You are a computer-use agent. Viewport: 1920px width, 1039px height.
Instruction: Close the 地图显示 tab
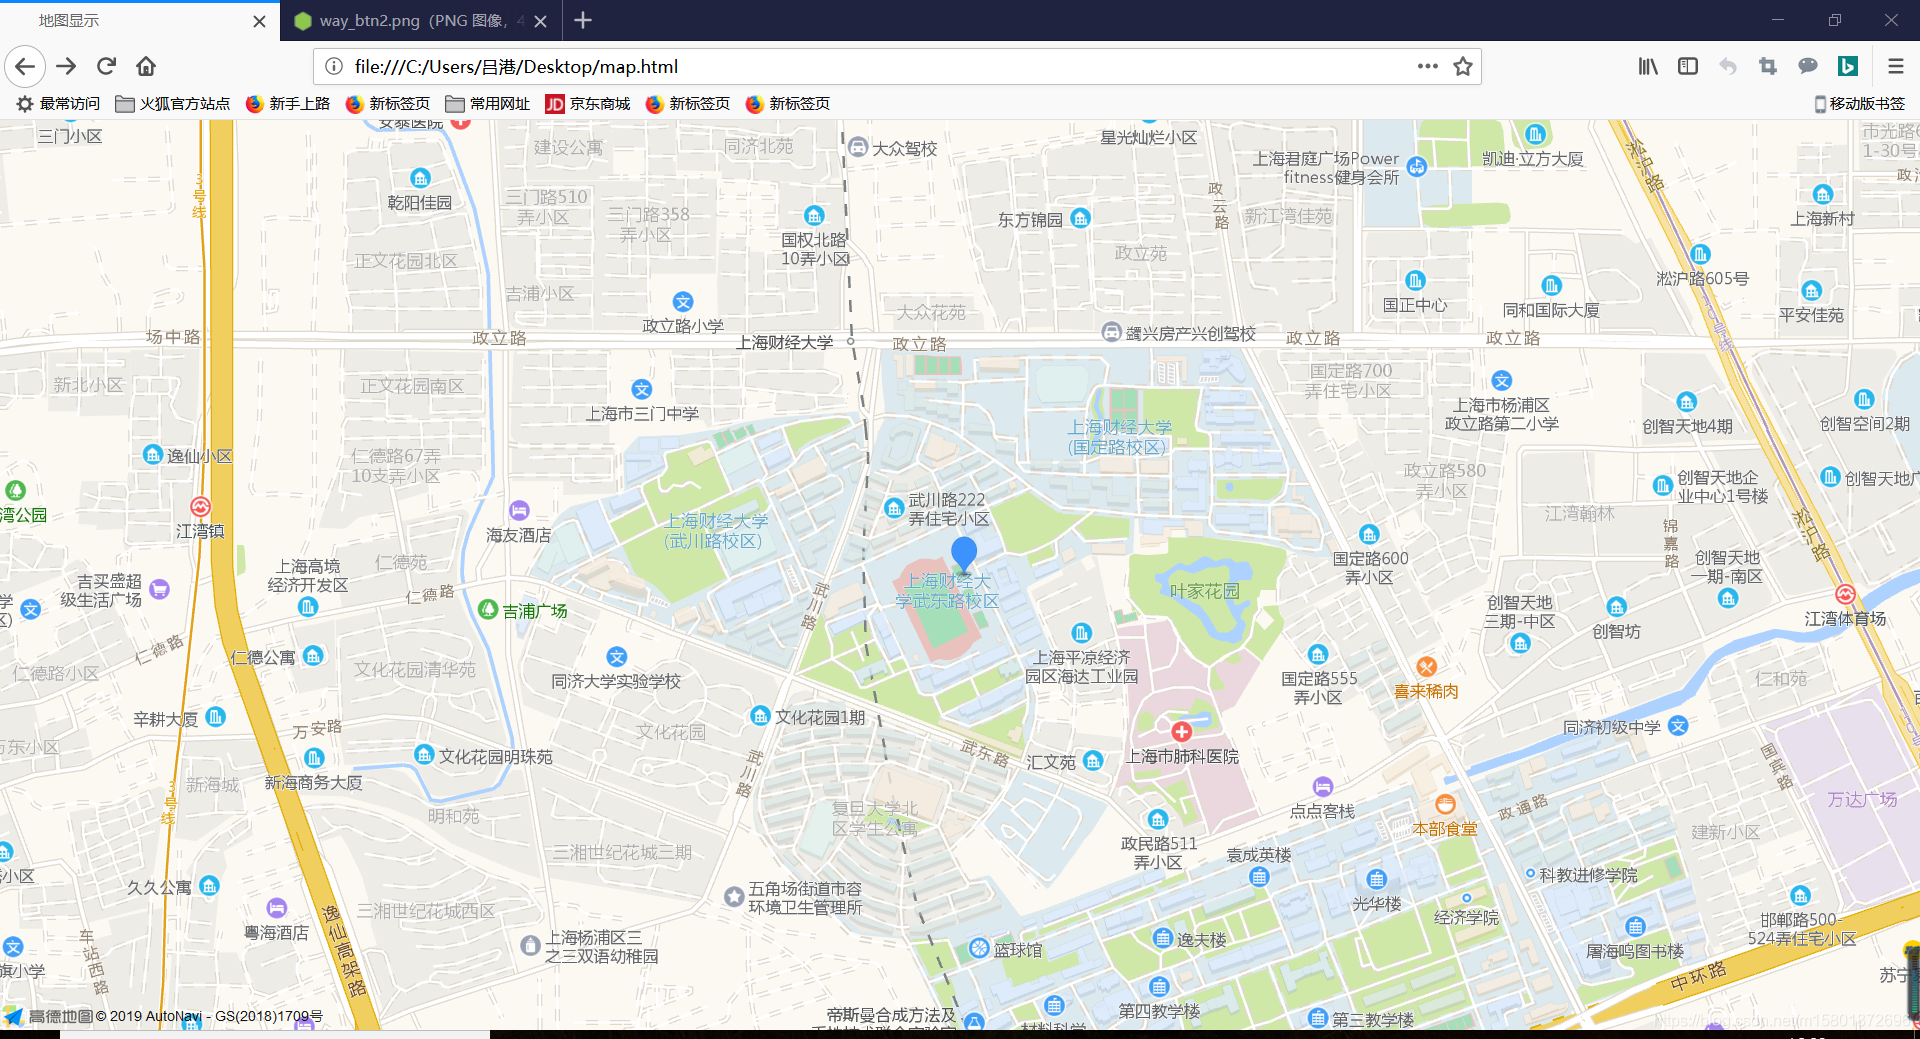pos(259,21)
